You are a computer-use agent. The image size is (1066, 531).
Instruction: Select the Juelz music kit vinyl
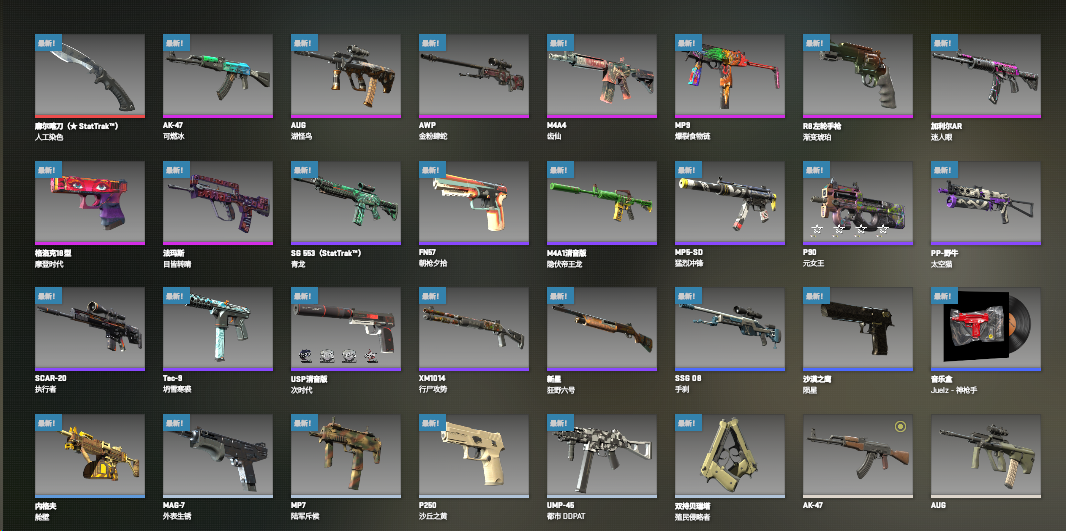[x=986, y=329]
